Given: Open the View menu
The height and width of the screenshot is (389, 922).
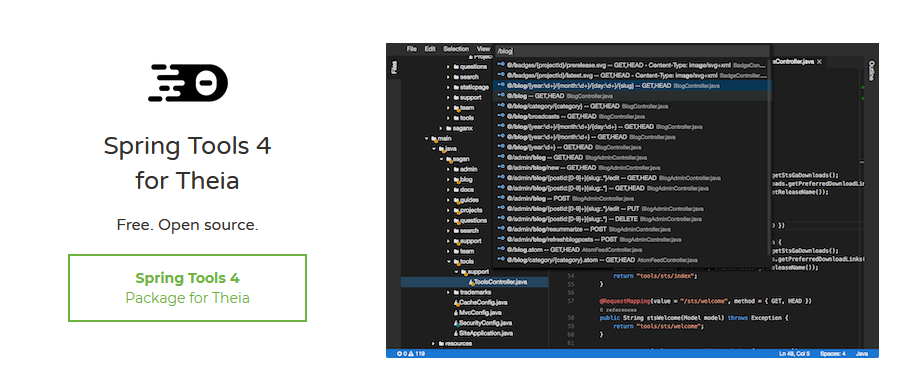Looking at the screenshot, I should [483, 49].
